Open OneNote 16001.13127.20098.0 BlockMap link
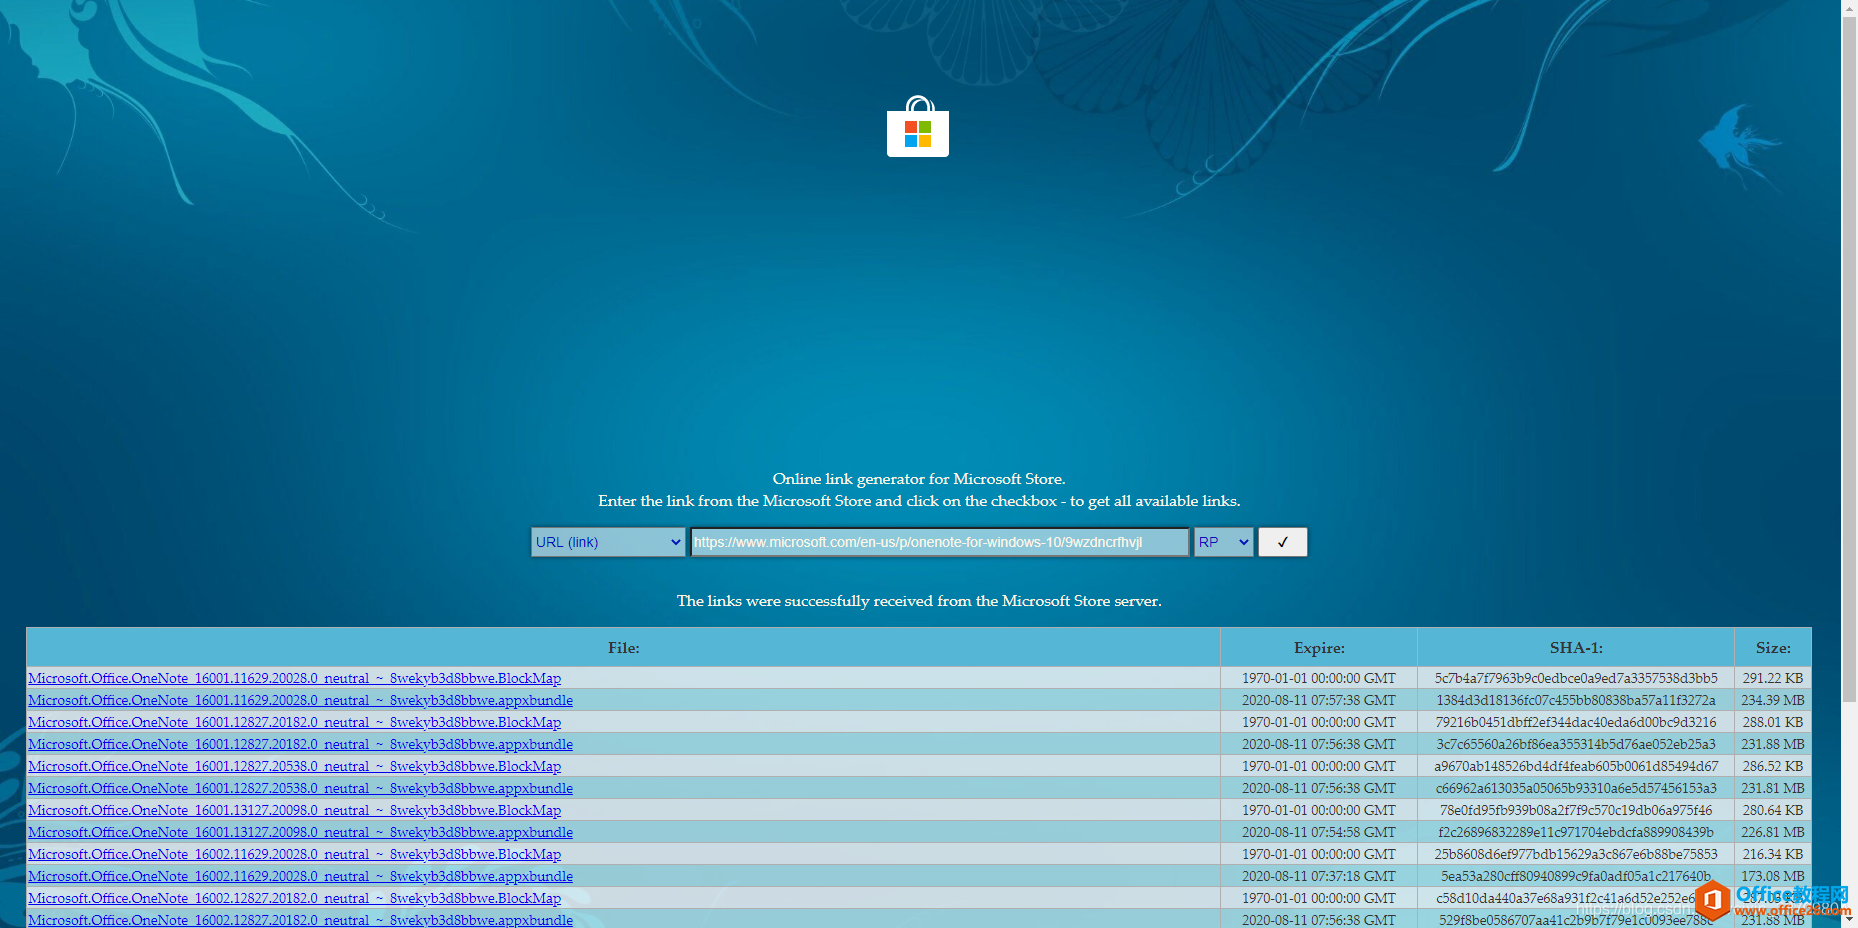 [x=295, y=810]
